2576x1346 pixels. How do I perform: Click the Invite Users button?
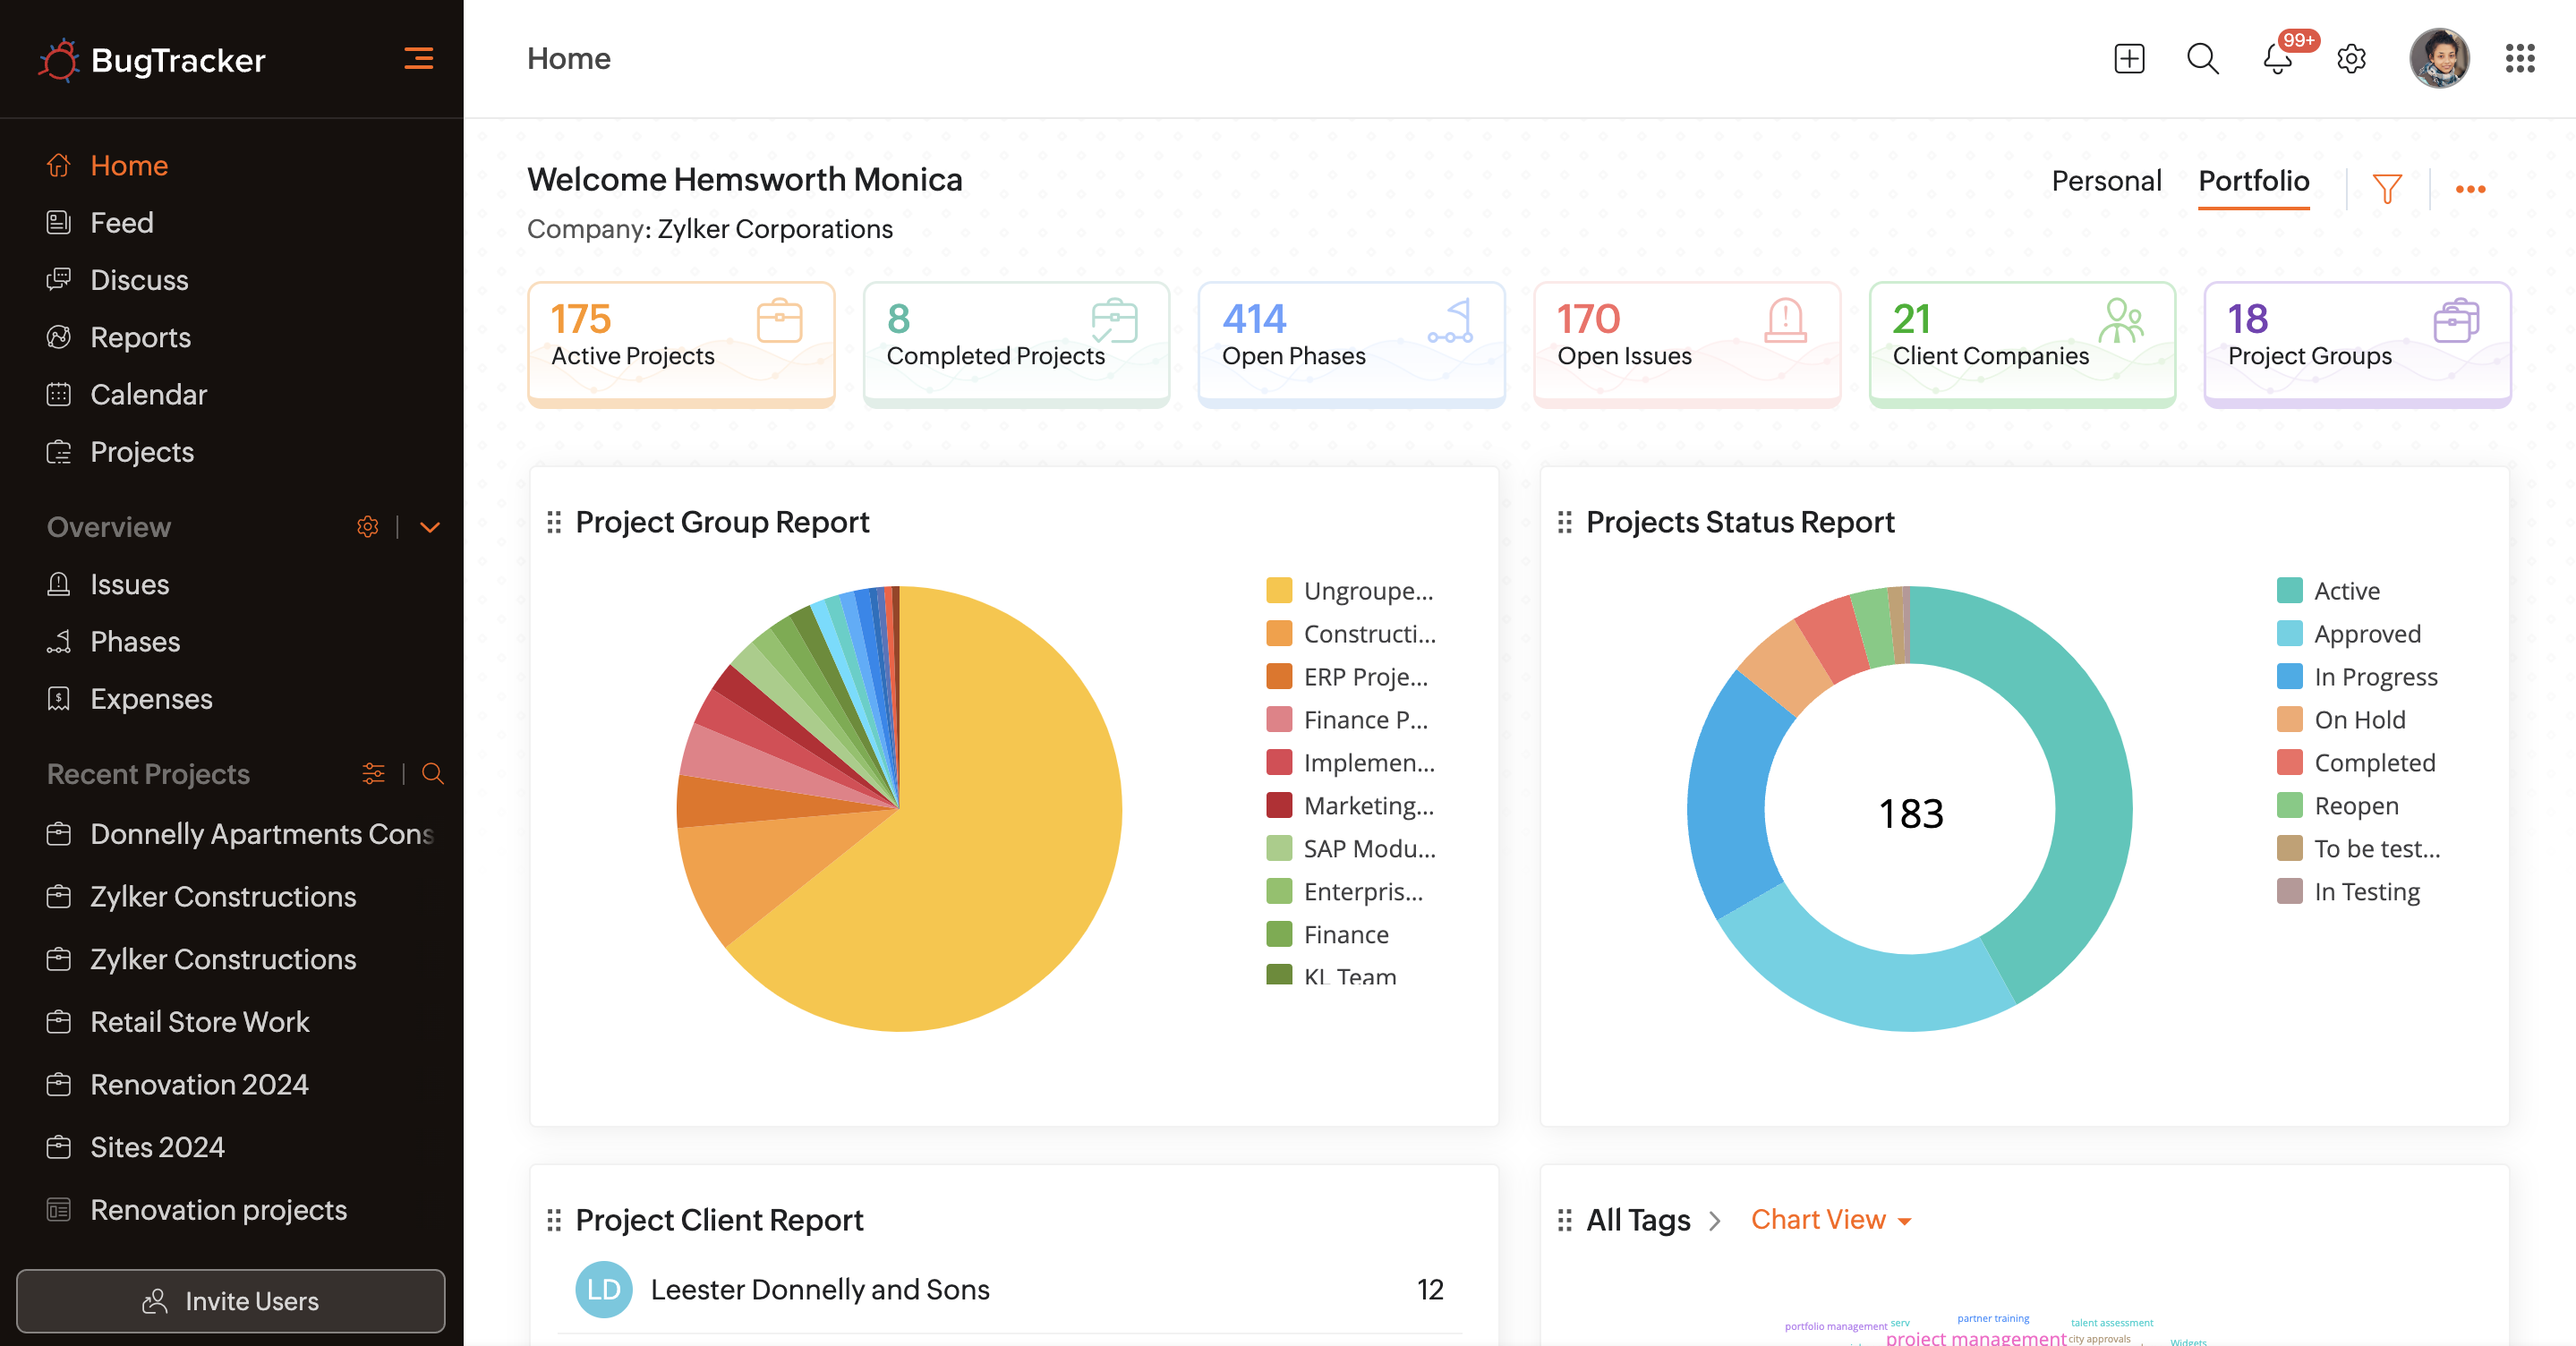(x=231, y=1300)
